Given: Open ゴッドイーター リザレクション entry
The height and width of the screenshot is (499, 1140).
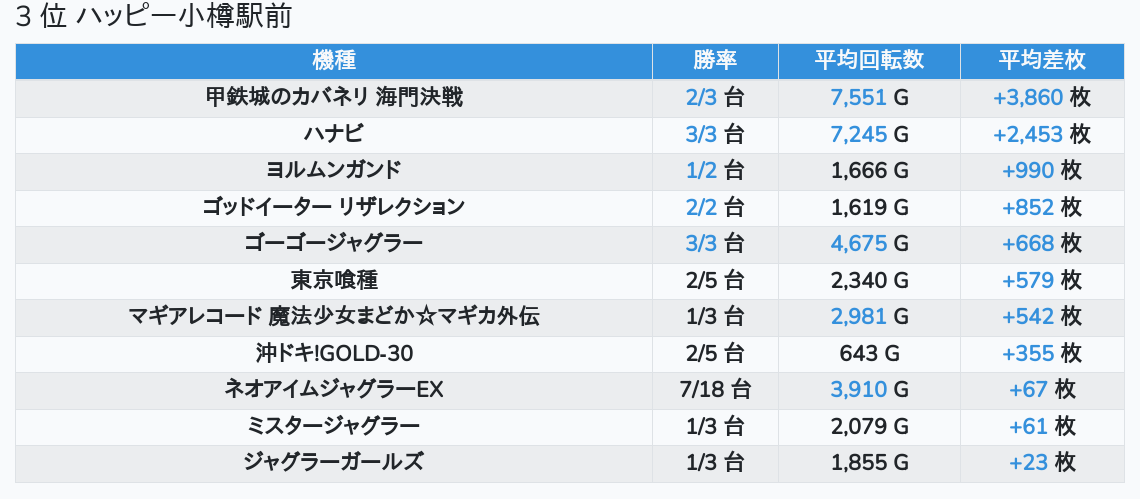Looking at the screenshot, I should point(333,207).
